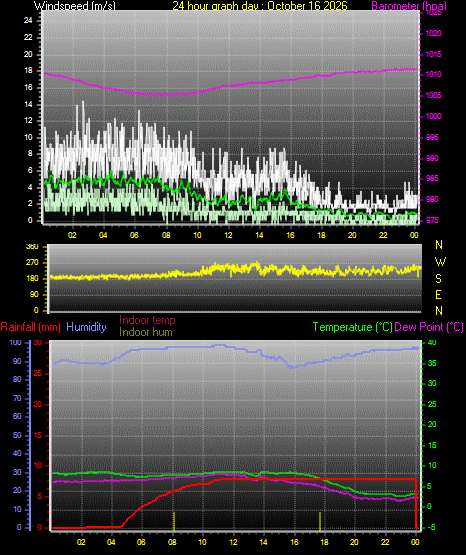
Task: Select the '270' tick on wind direction axis
Action: pyautogui.click(x=32, y=263)
